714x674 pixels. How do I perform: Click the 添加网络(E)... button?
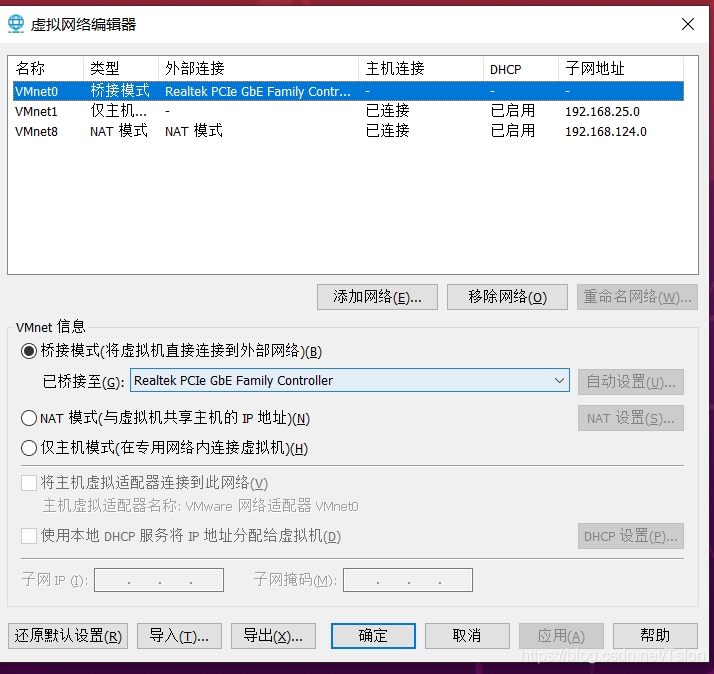[x=377, y=297]
